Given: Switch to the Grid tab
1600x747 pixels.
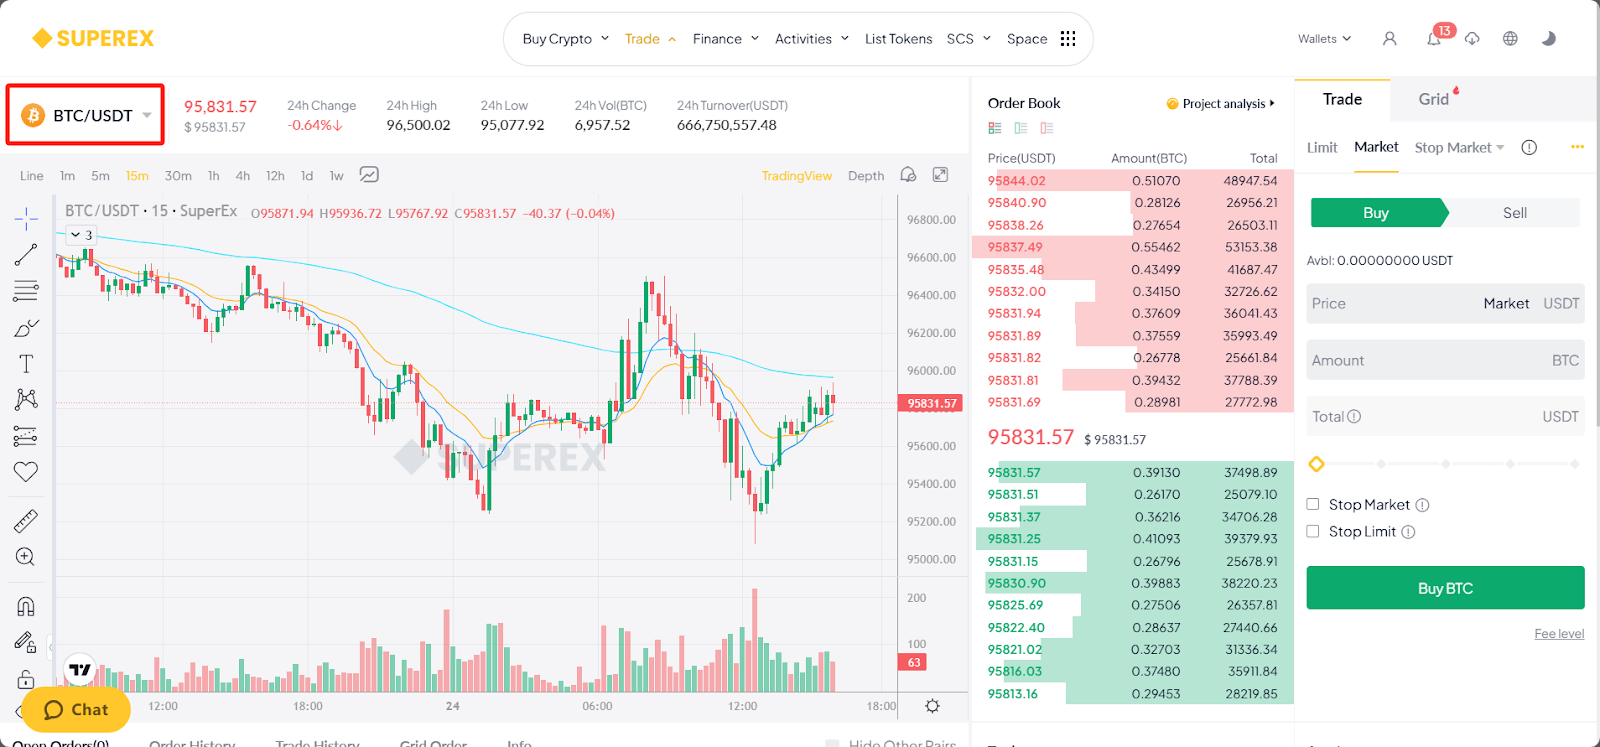Looking at the screenshot, I should tap(1433, 99).
